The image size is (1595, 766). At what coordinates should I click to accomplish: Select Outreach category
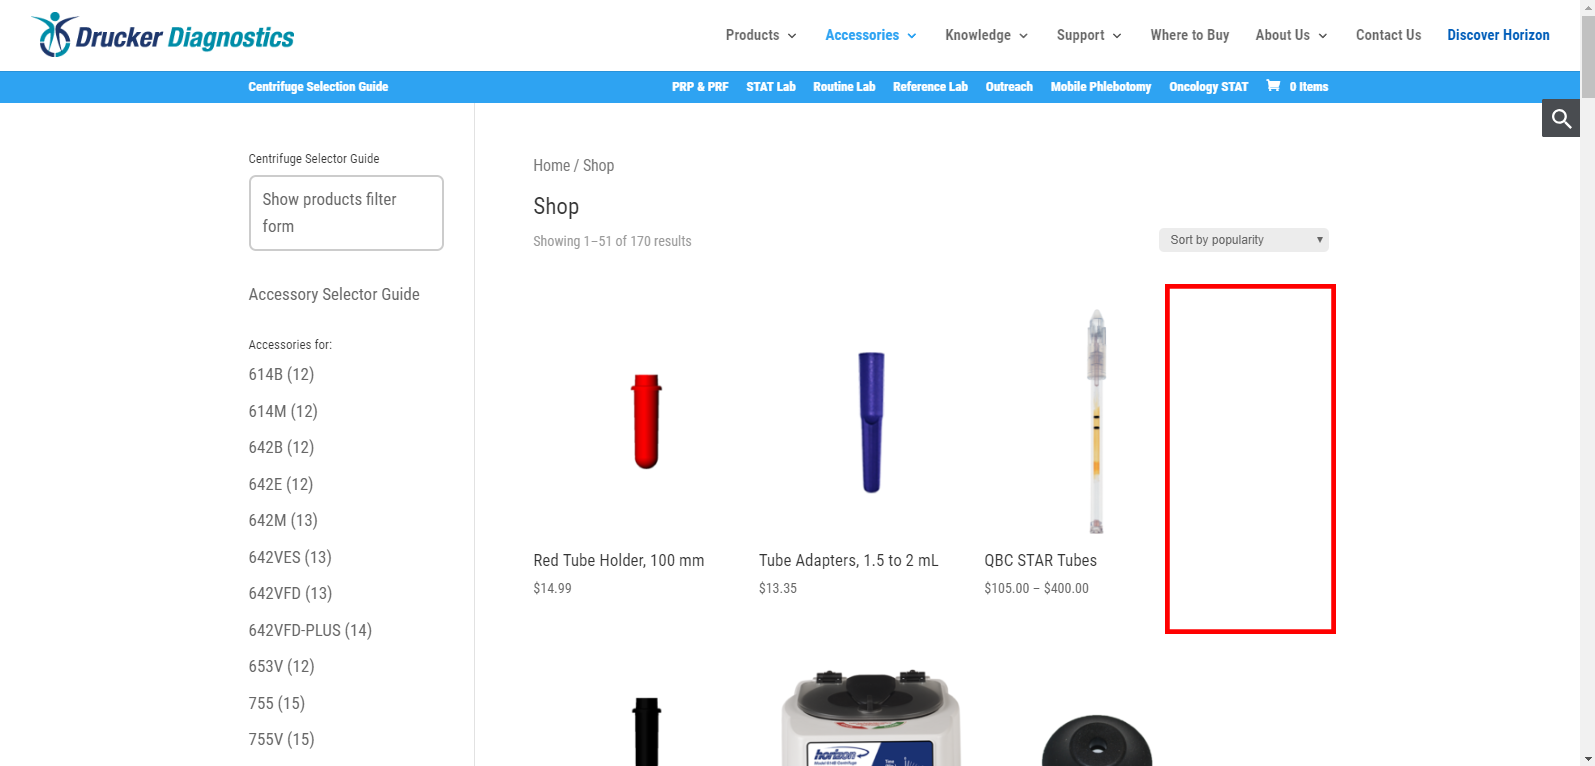[1009, 87]
